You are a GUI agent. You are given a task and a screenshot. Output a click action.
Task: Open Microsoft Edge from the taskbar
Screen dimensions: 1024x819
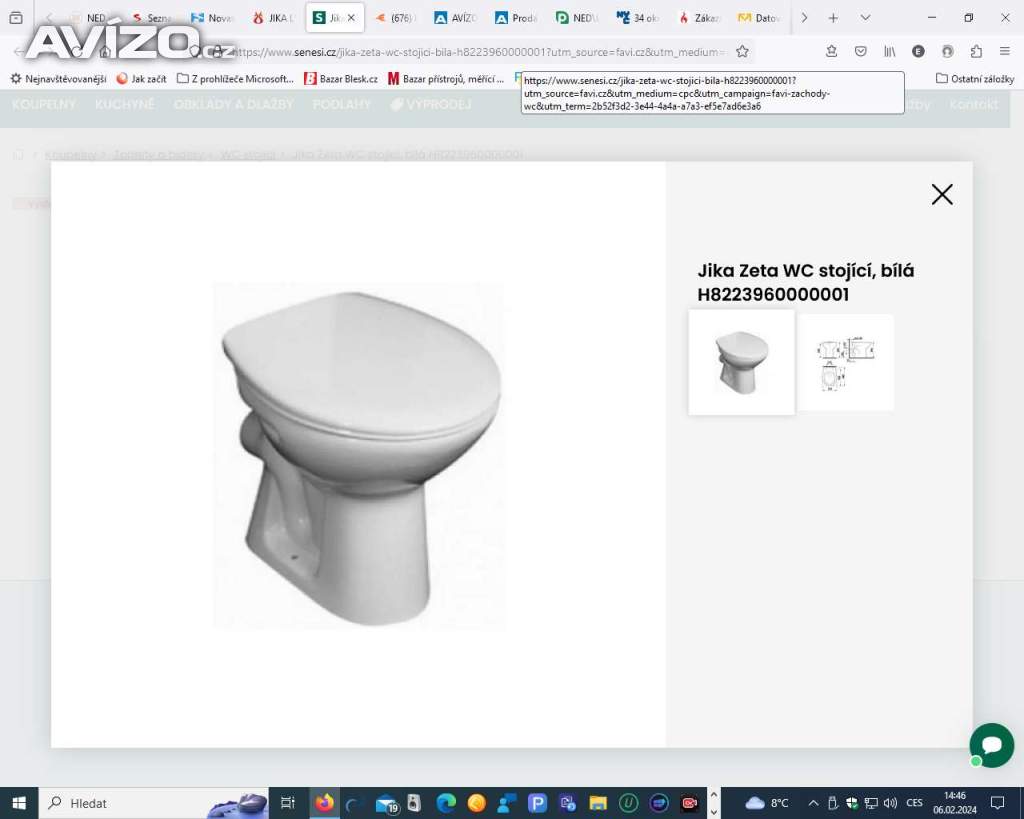[445, 803]
